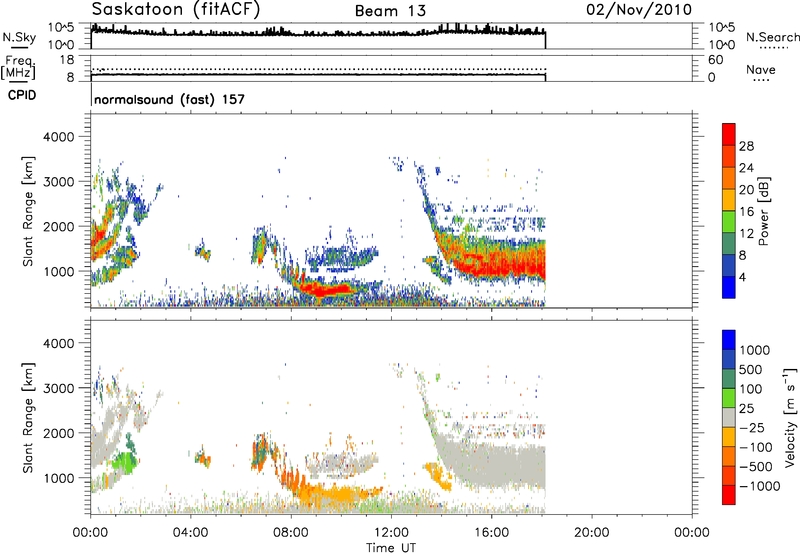Click '3000' on the velocity panel range axis
The width and height of the screenshot is (800, 554).
pos(59,388)
